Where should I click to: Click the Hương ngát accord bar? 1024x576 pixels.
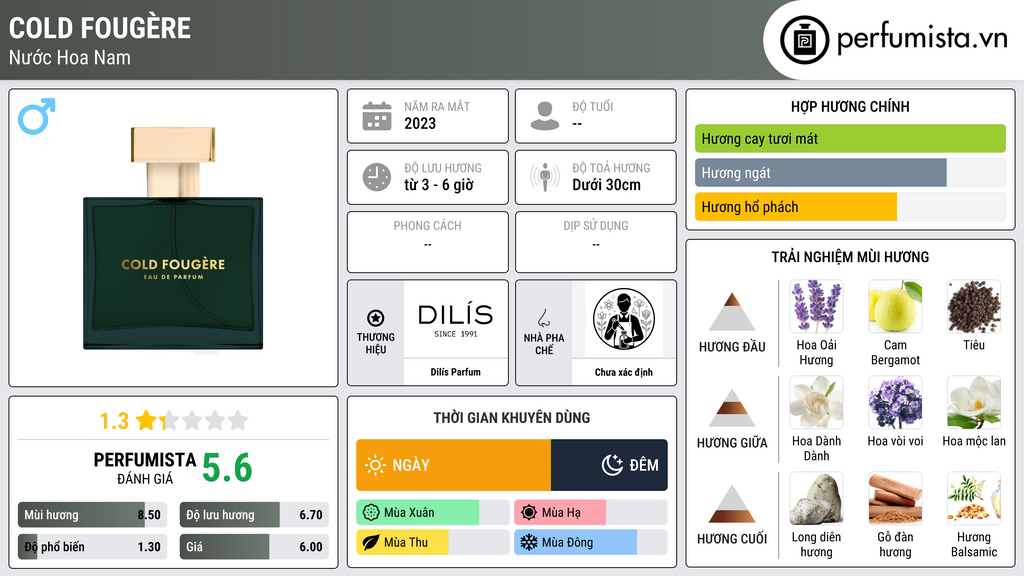click(850, 173)
